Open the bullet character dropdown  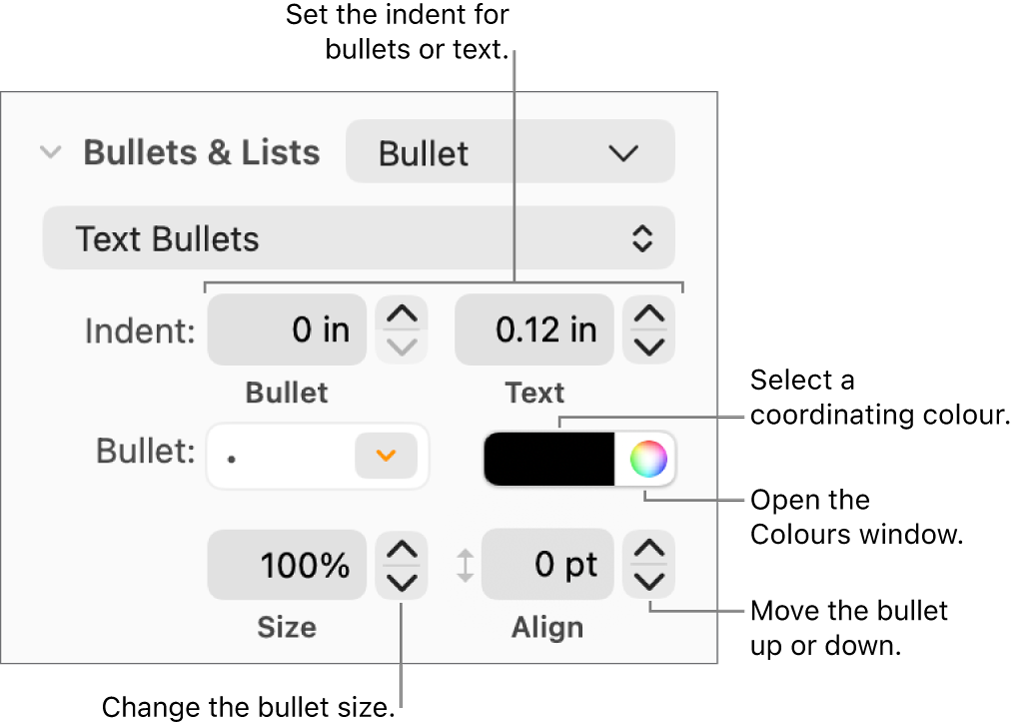[x=385, y=456]
